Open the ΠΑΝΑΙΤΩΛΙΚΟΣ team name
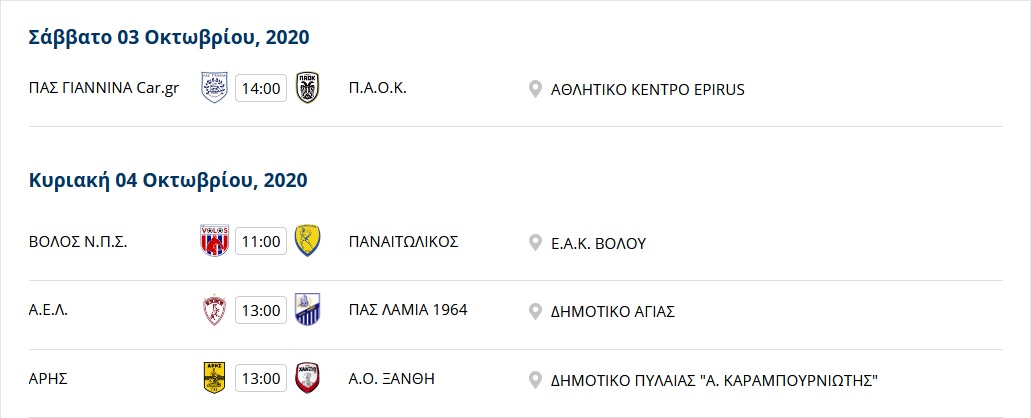The image size is (1031, 418). point(404,241)
